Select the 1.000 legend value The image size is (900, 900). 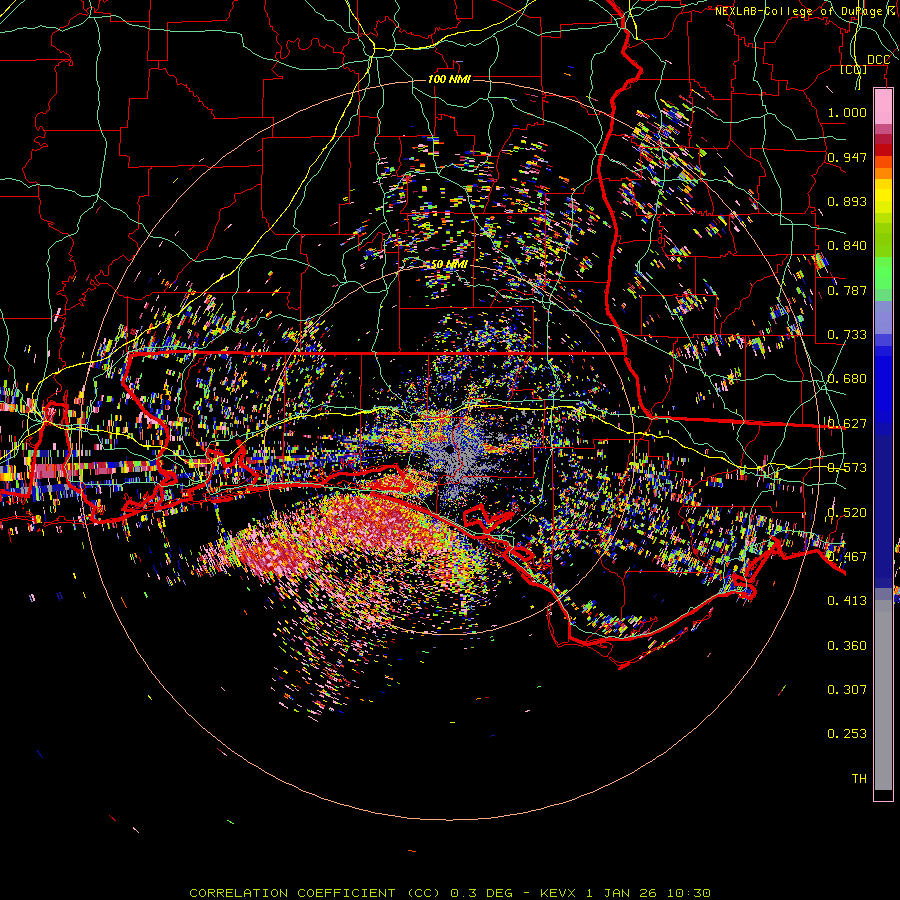pos(847,112)
